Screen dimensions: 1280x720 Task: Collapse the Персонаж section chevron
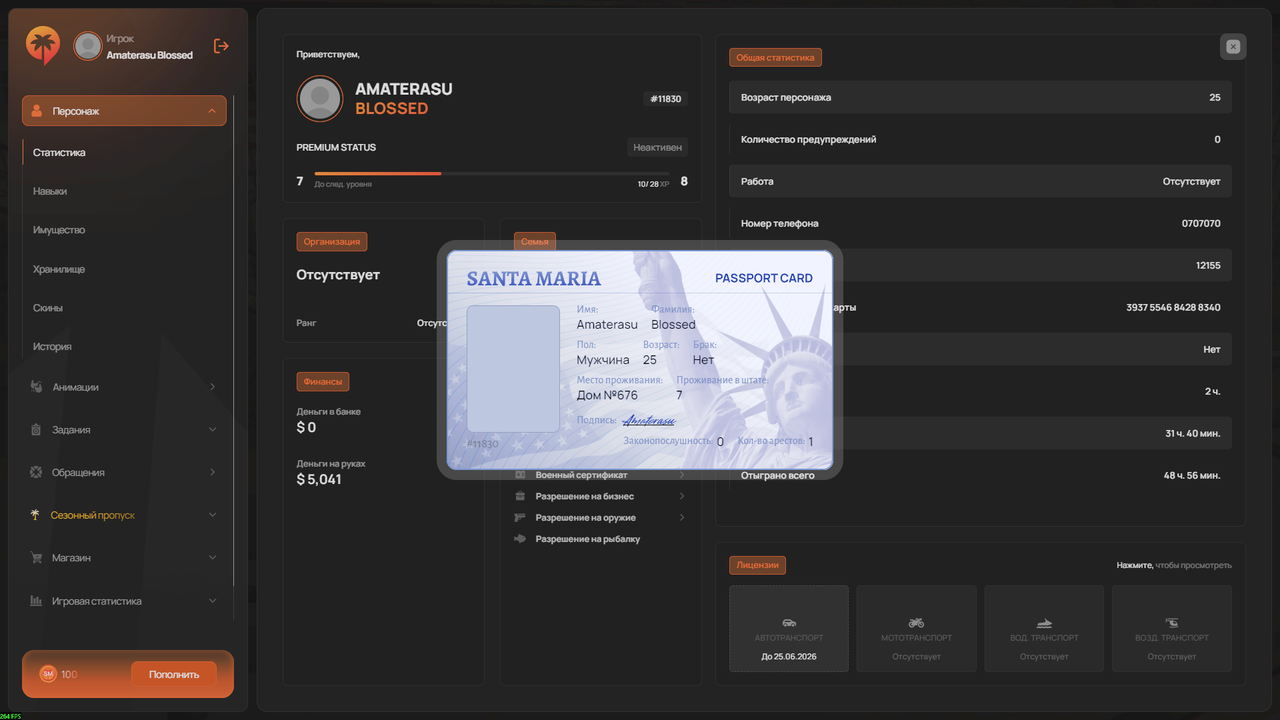click(x=212, y=111)
